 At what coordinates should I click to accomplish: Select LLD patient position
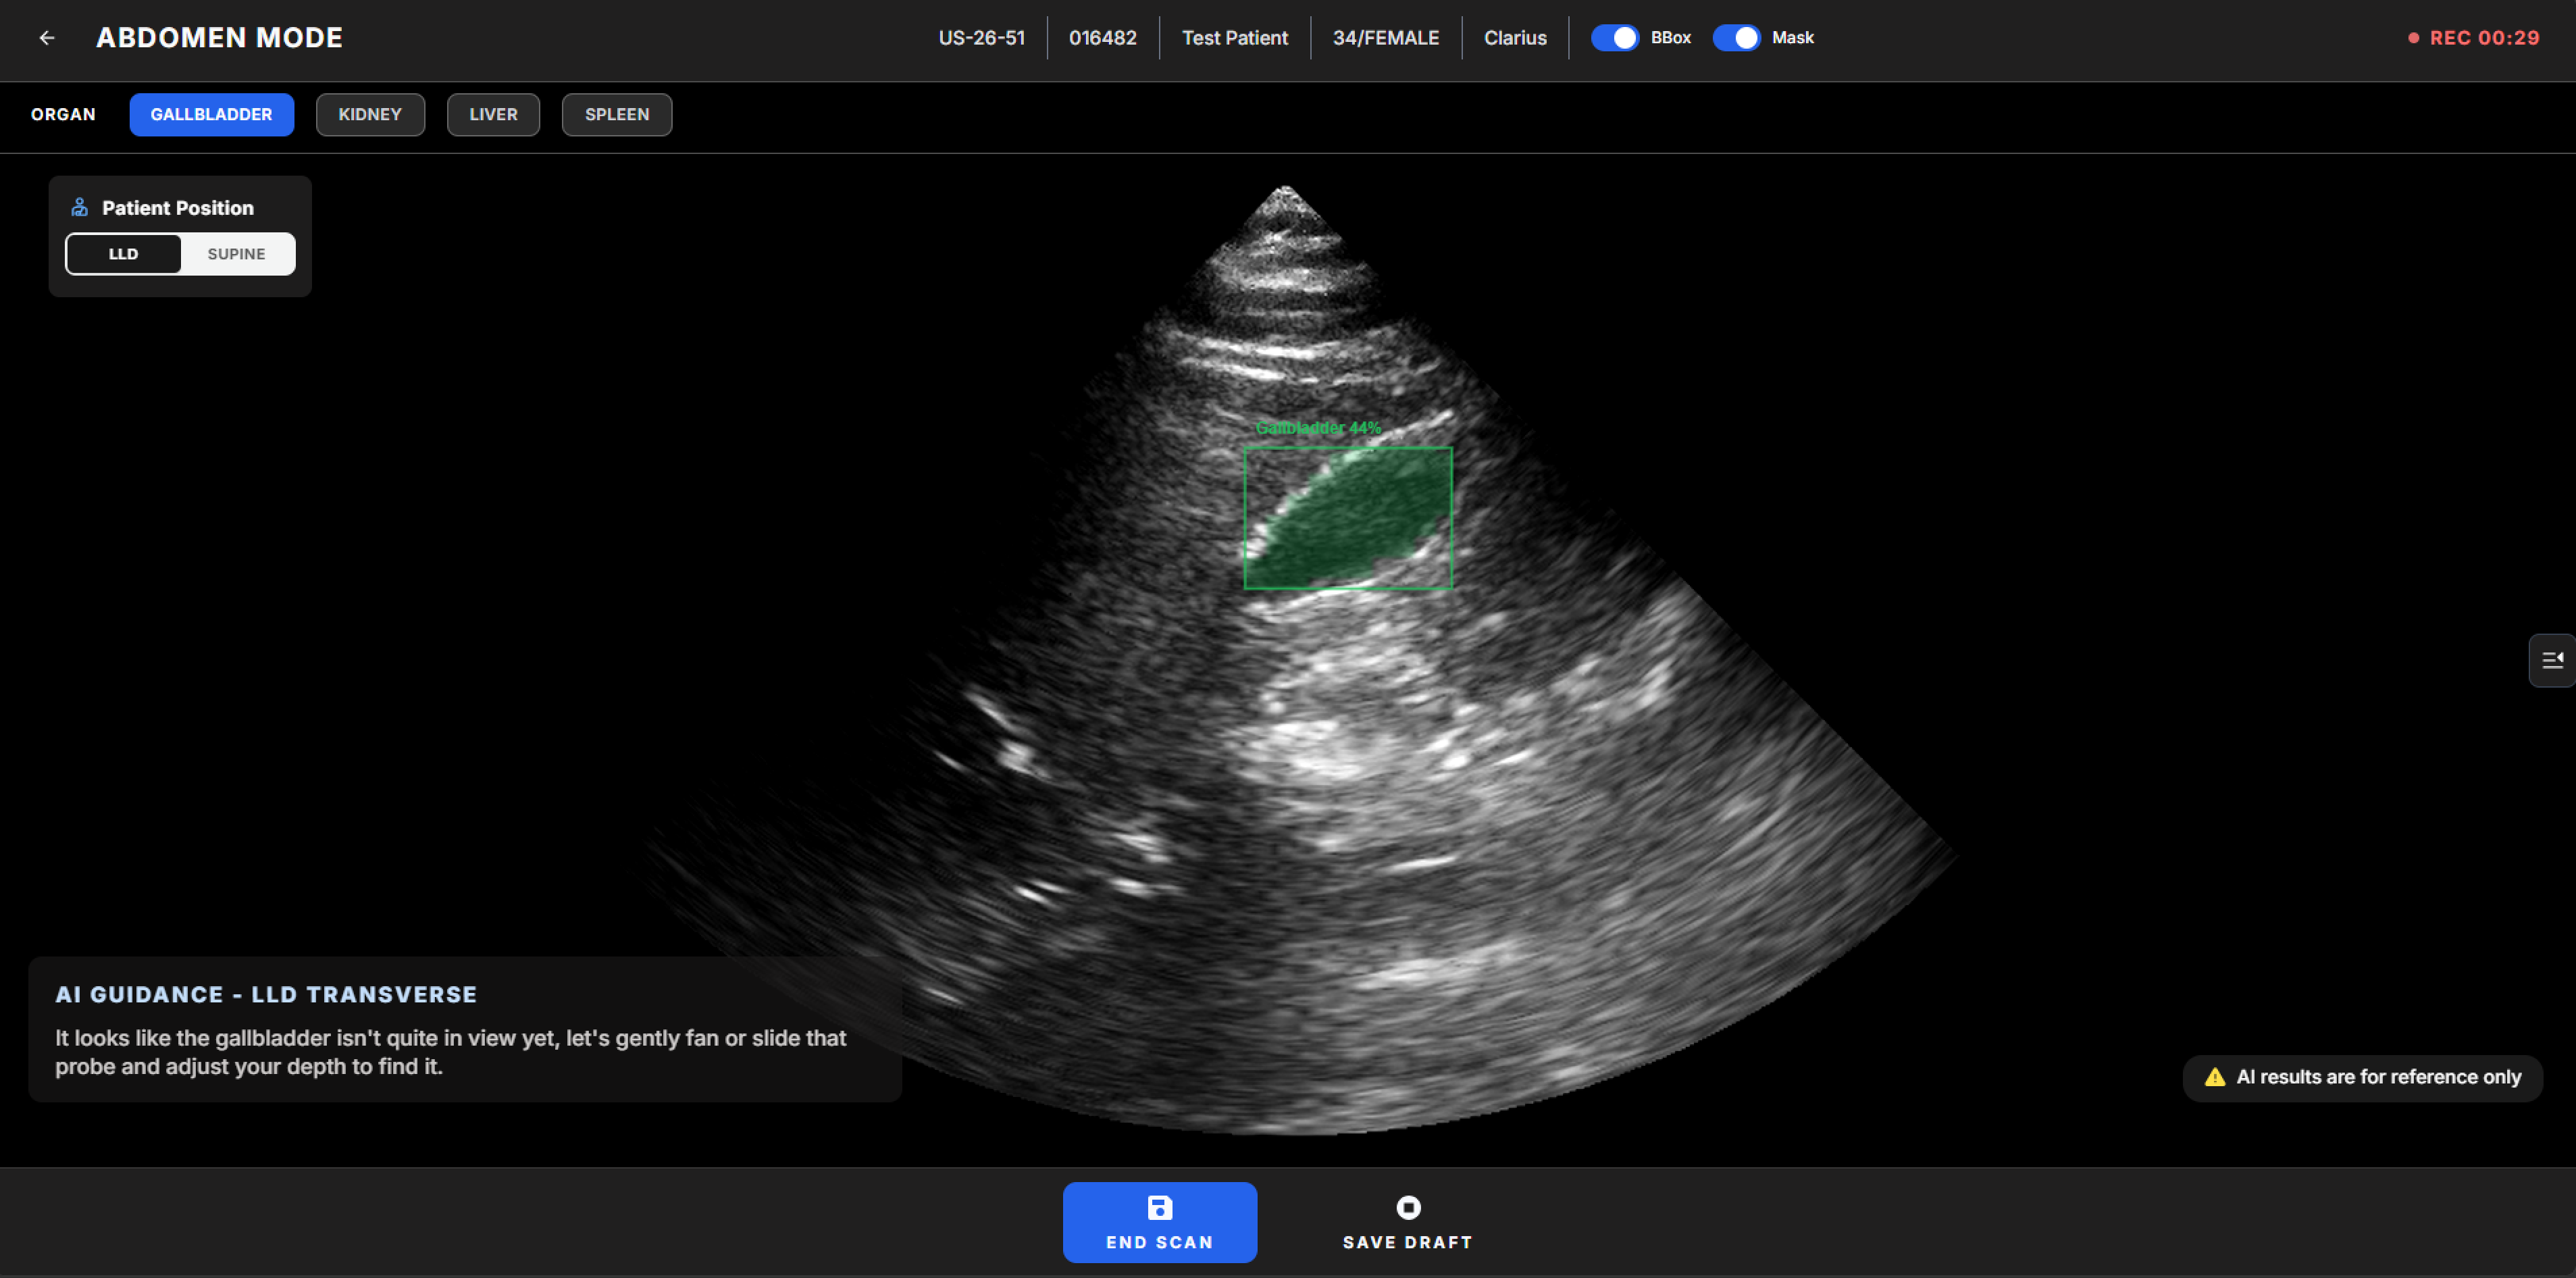pos(124,254)
